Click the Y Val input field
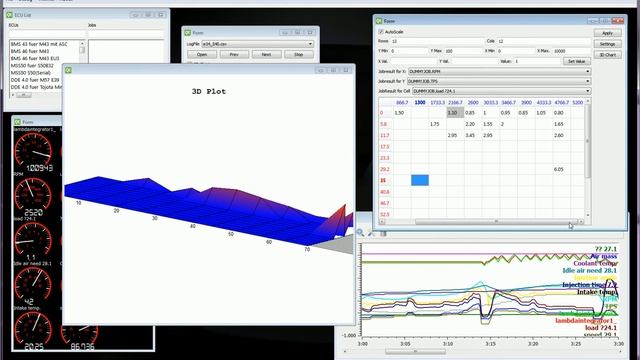640x360 pixels. (474, 61)
